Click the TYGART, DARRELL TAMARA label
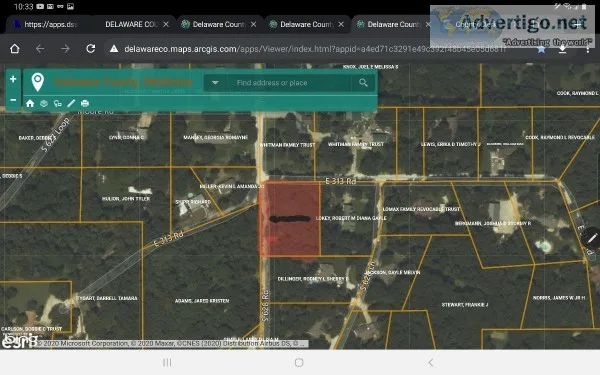Screen dimensions: 600x375 tap(107, 298)
